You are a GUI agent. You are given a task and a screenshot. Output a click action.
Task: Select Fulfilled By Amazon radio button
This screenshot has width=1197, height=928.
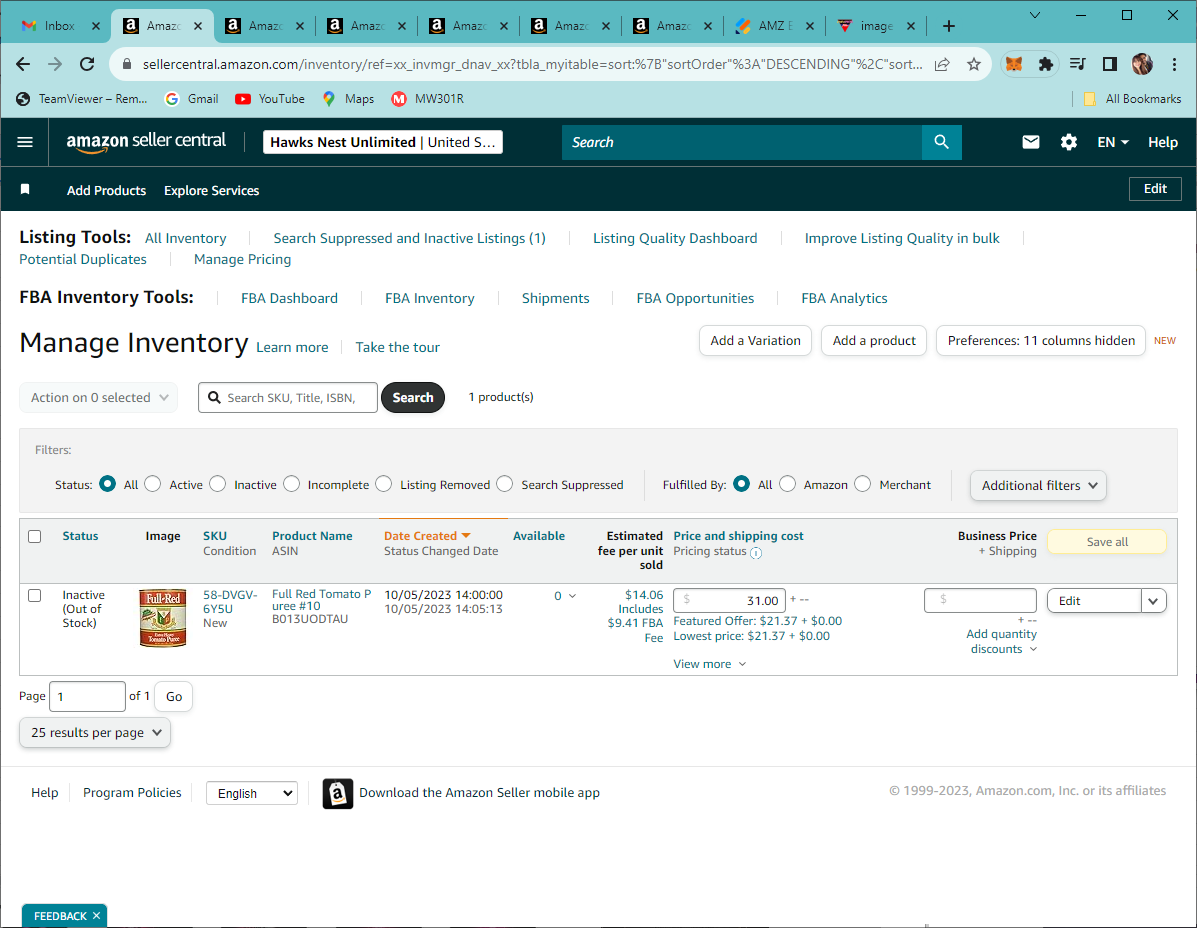click(788, 484)
